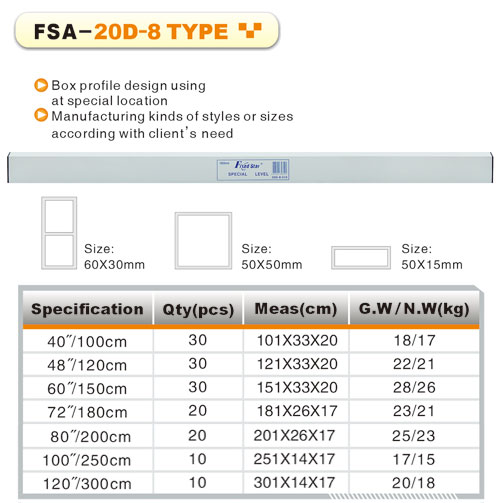Screen dimensions: 500x503
Task: Click the Size: 50X50mm label text
Action: tap(272, 257)
